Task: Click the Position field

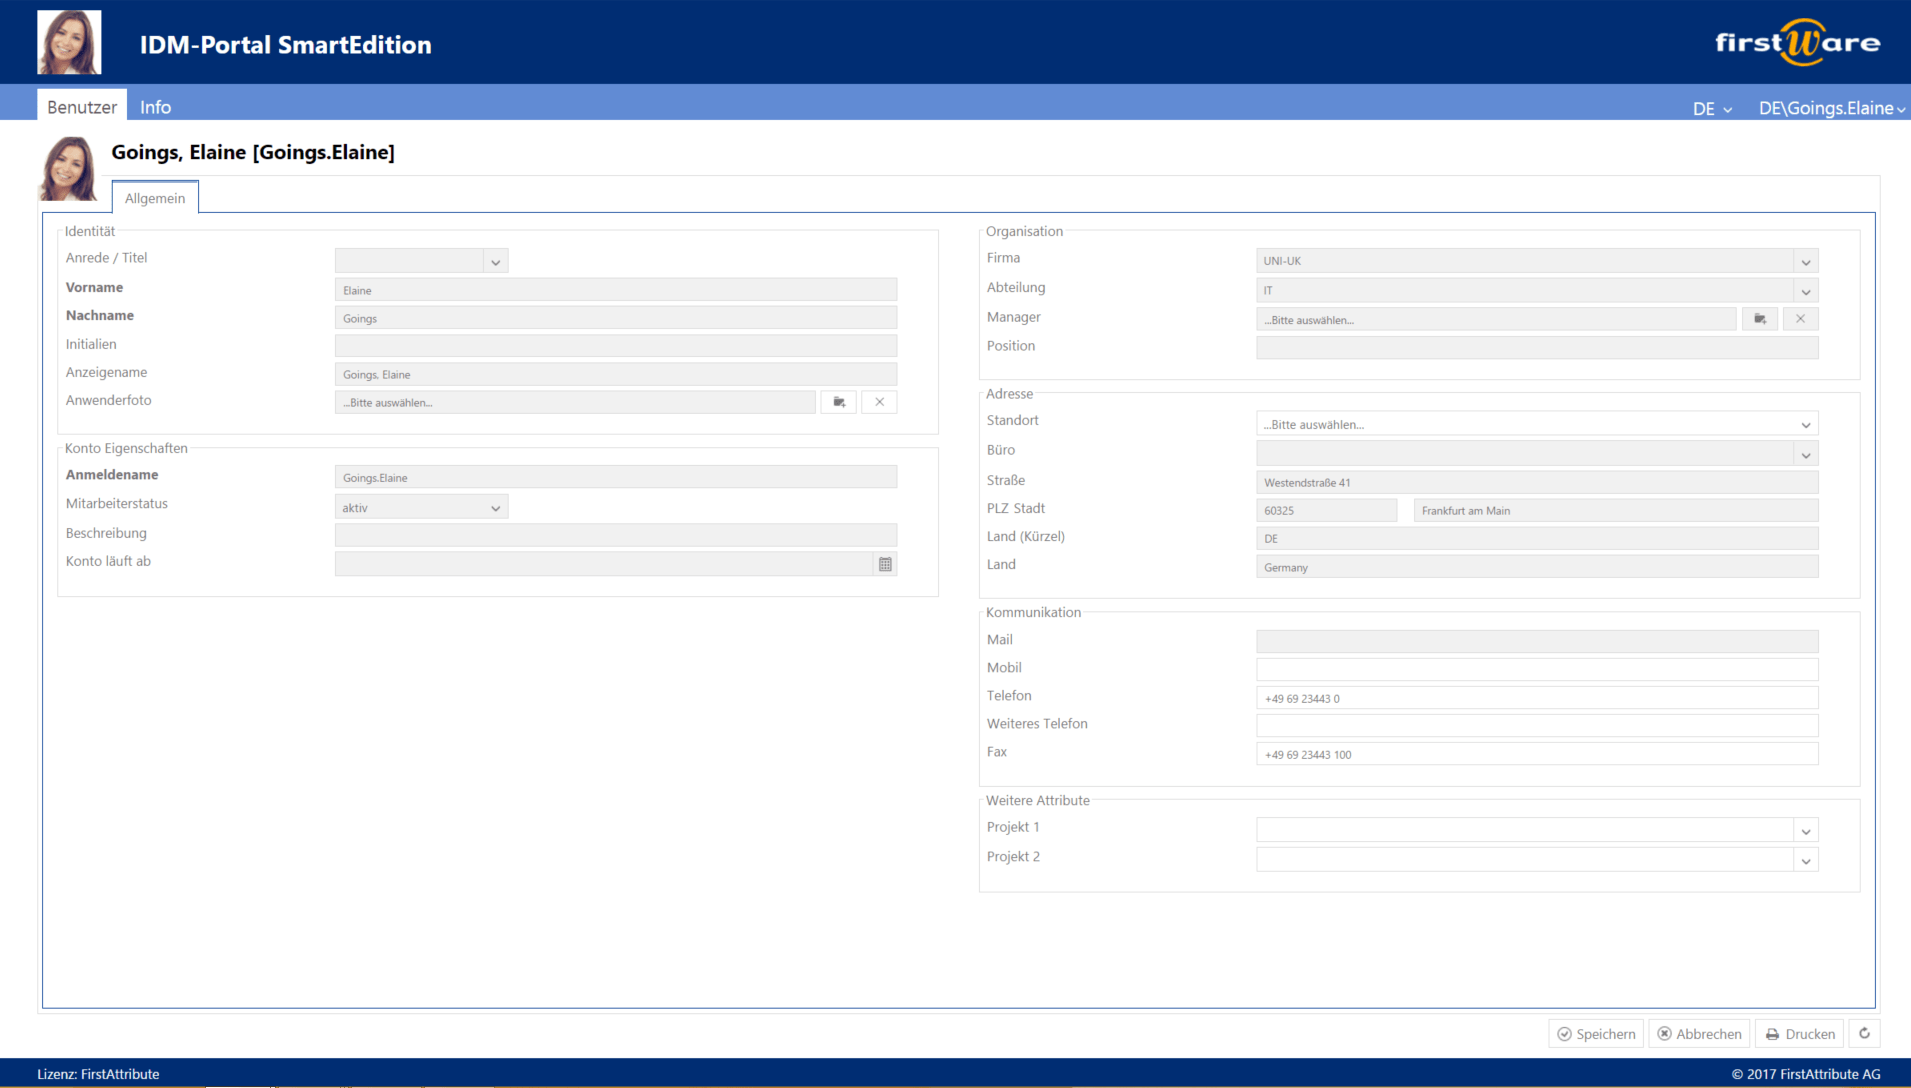Action: (x=1537, y=348)
